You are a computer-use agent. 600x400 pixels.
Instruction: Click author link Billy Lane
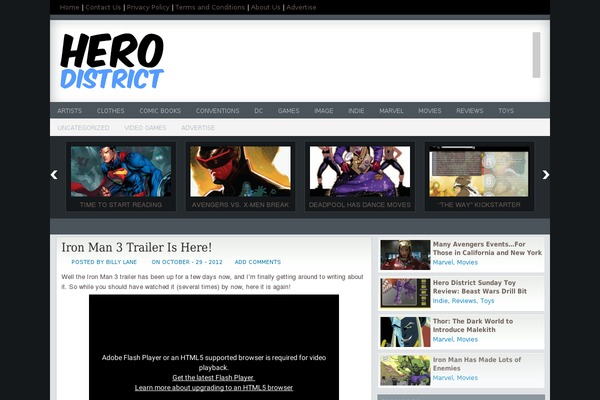[121, 262]
